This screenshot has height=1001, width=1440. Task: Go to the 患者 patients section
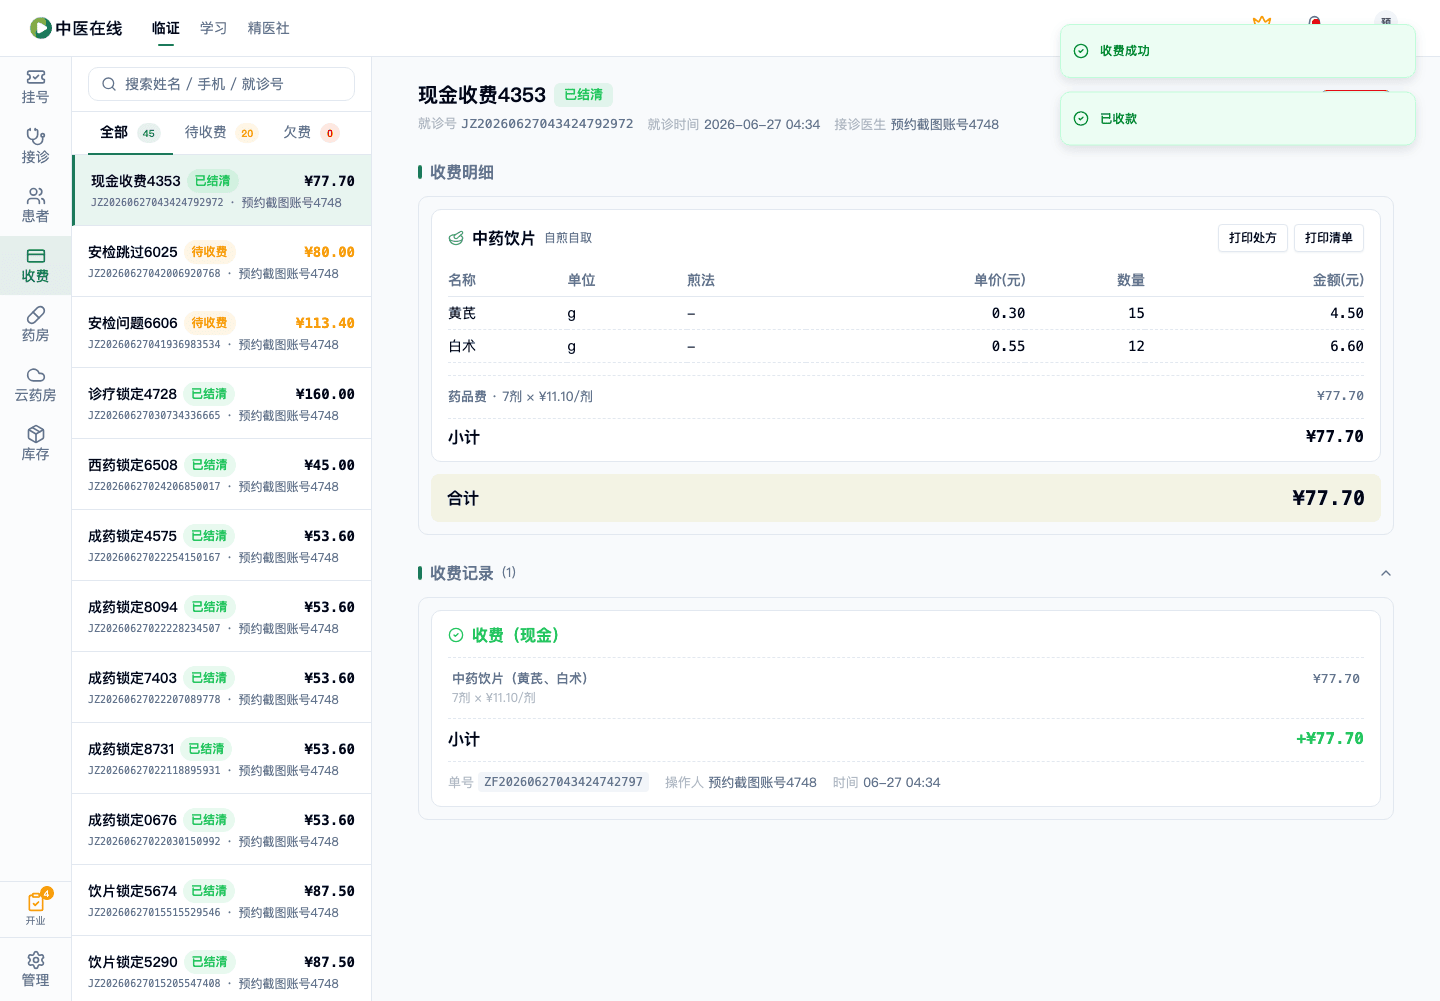pyautogui.click(x=35, y=206)
